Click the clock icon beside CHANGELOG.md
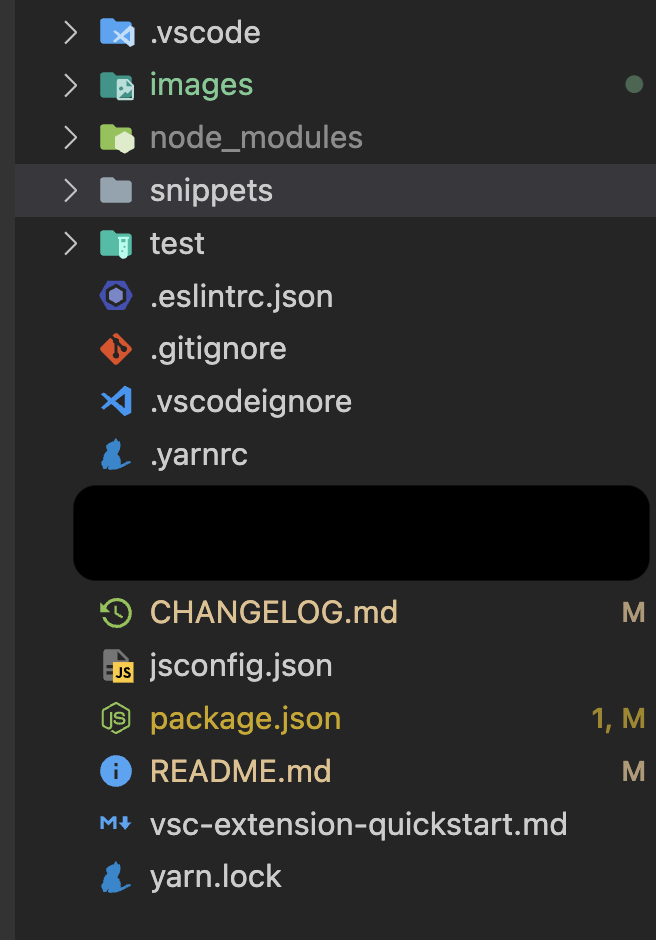The width and height of the screenshot is (656, 940). pos(117,612)
